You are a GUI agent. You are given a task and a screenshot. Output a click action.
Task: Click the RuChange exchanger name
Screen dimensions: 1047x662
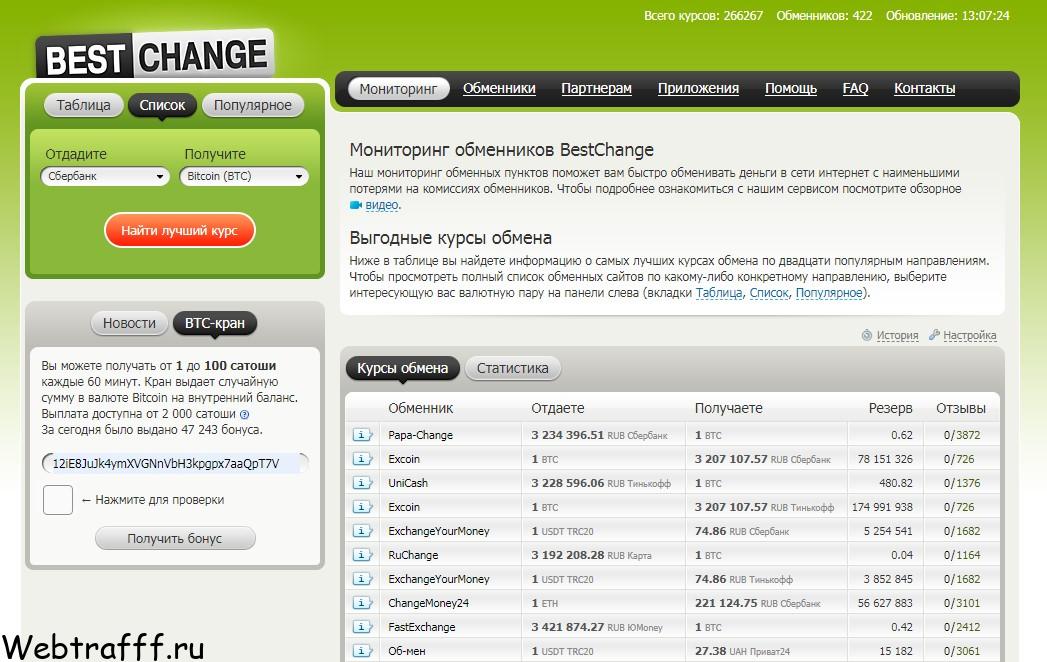pyautogui.click(x=413, y=555)
